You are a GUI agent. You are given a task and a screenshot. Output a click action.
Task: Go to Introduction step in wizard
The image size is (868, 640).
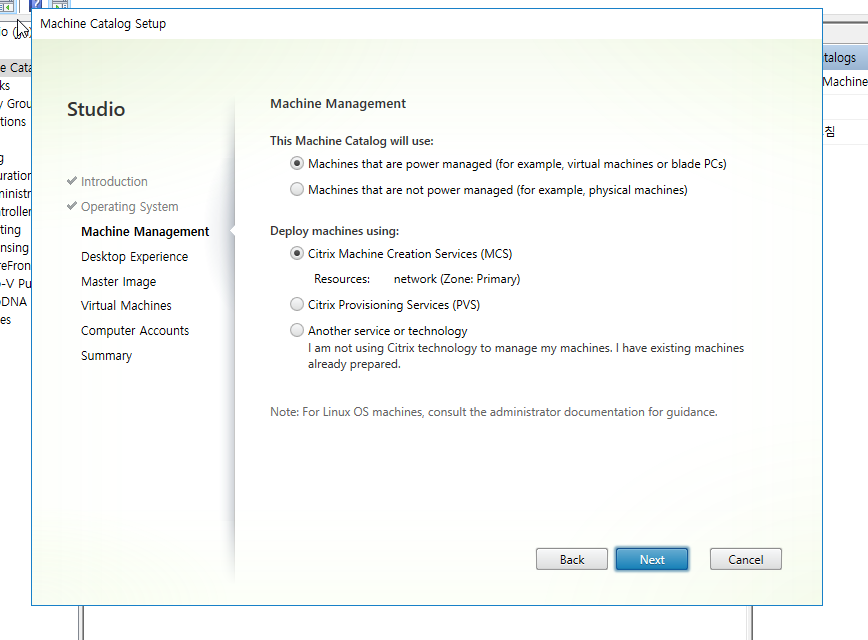tap(114, 182)
